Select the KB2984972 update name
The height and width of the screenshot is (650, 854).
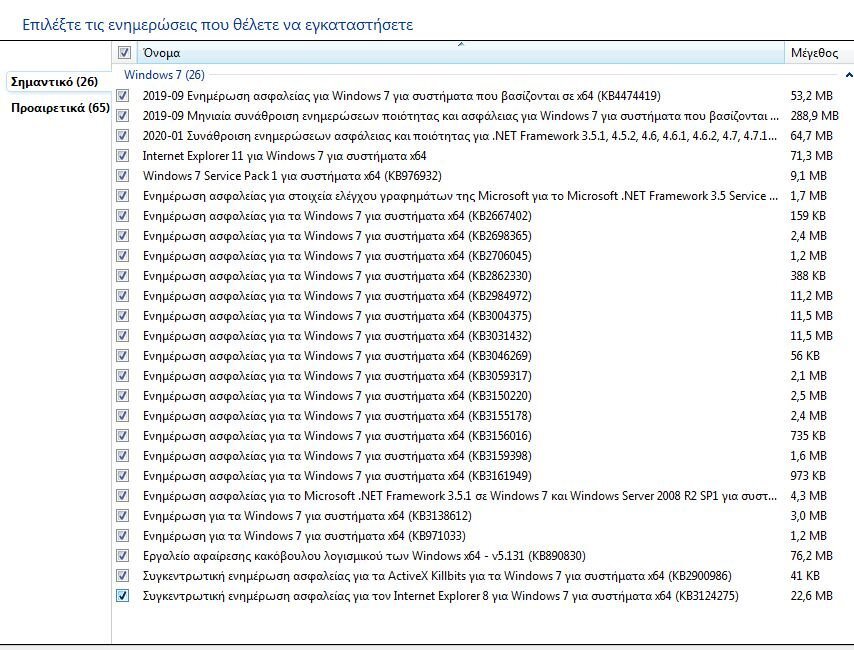pos(337,296)
